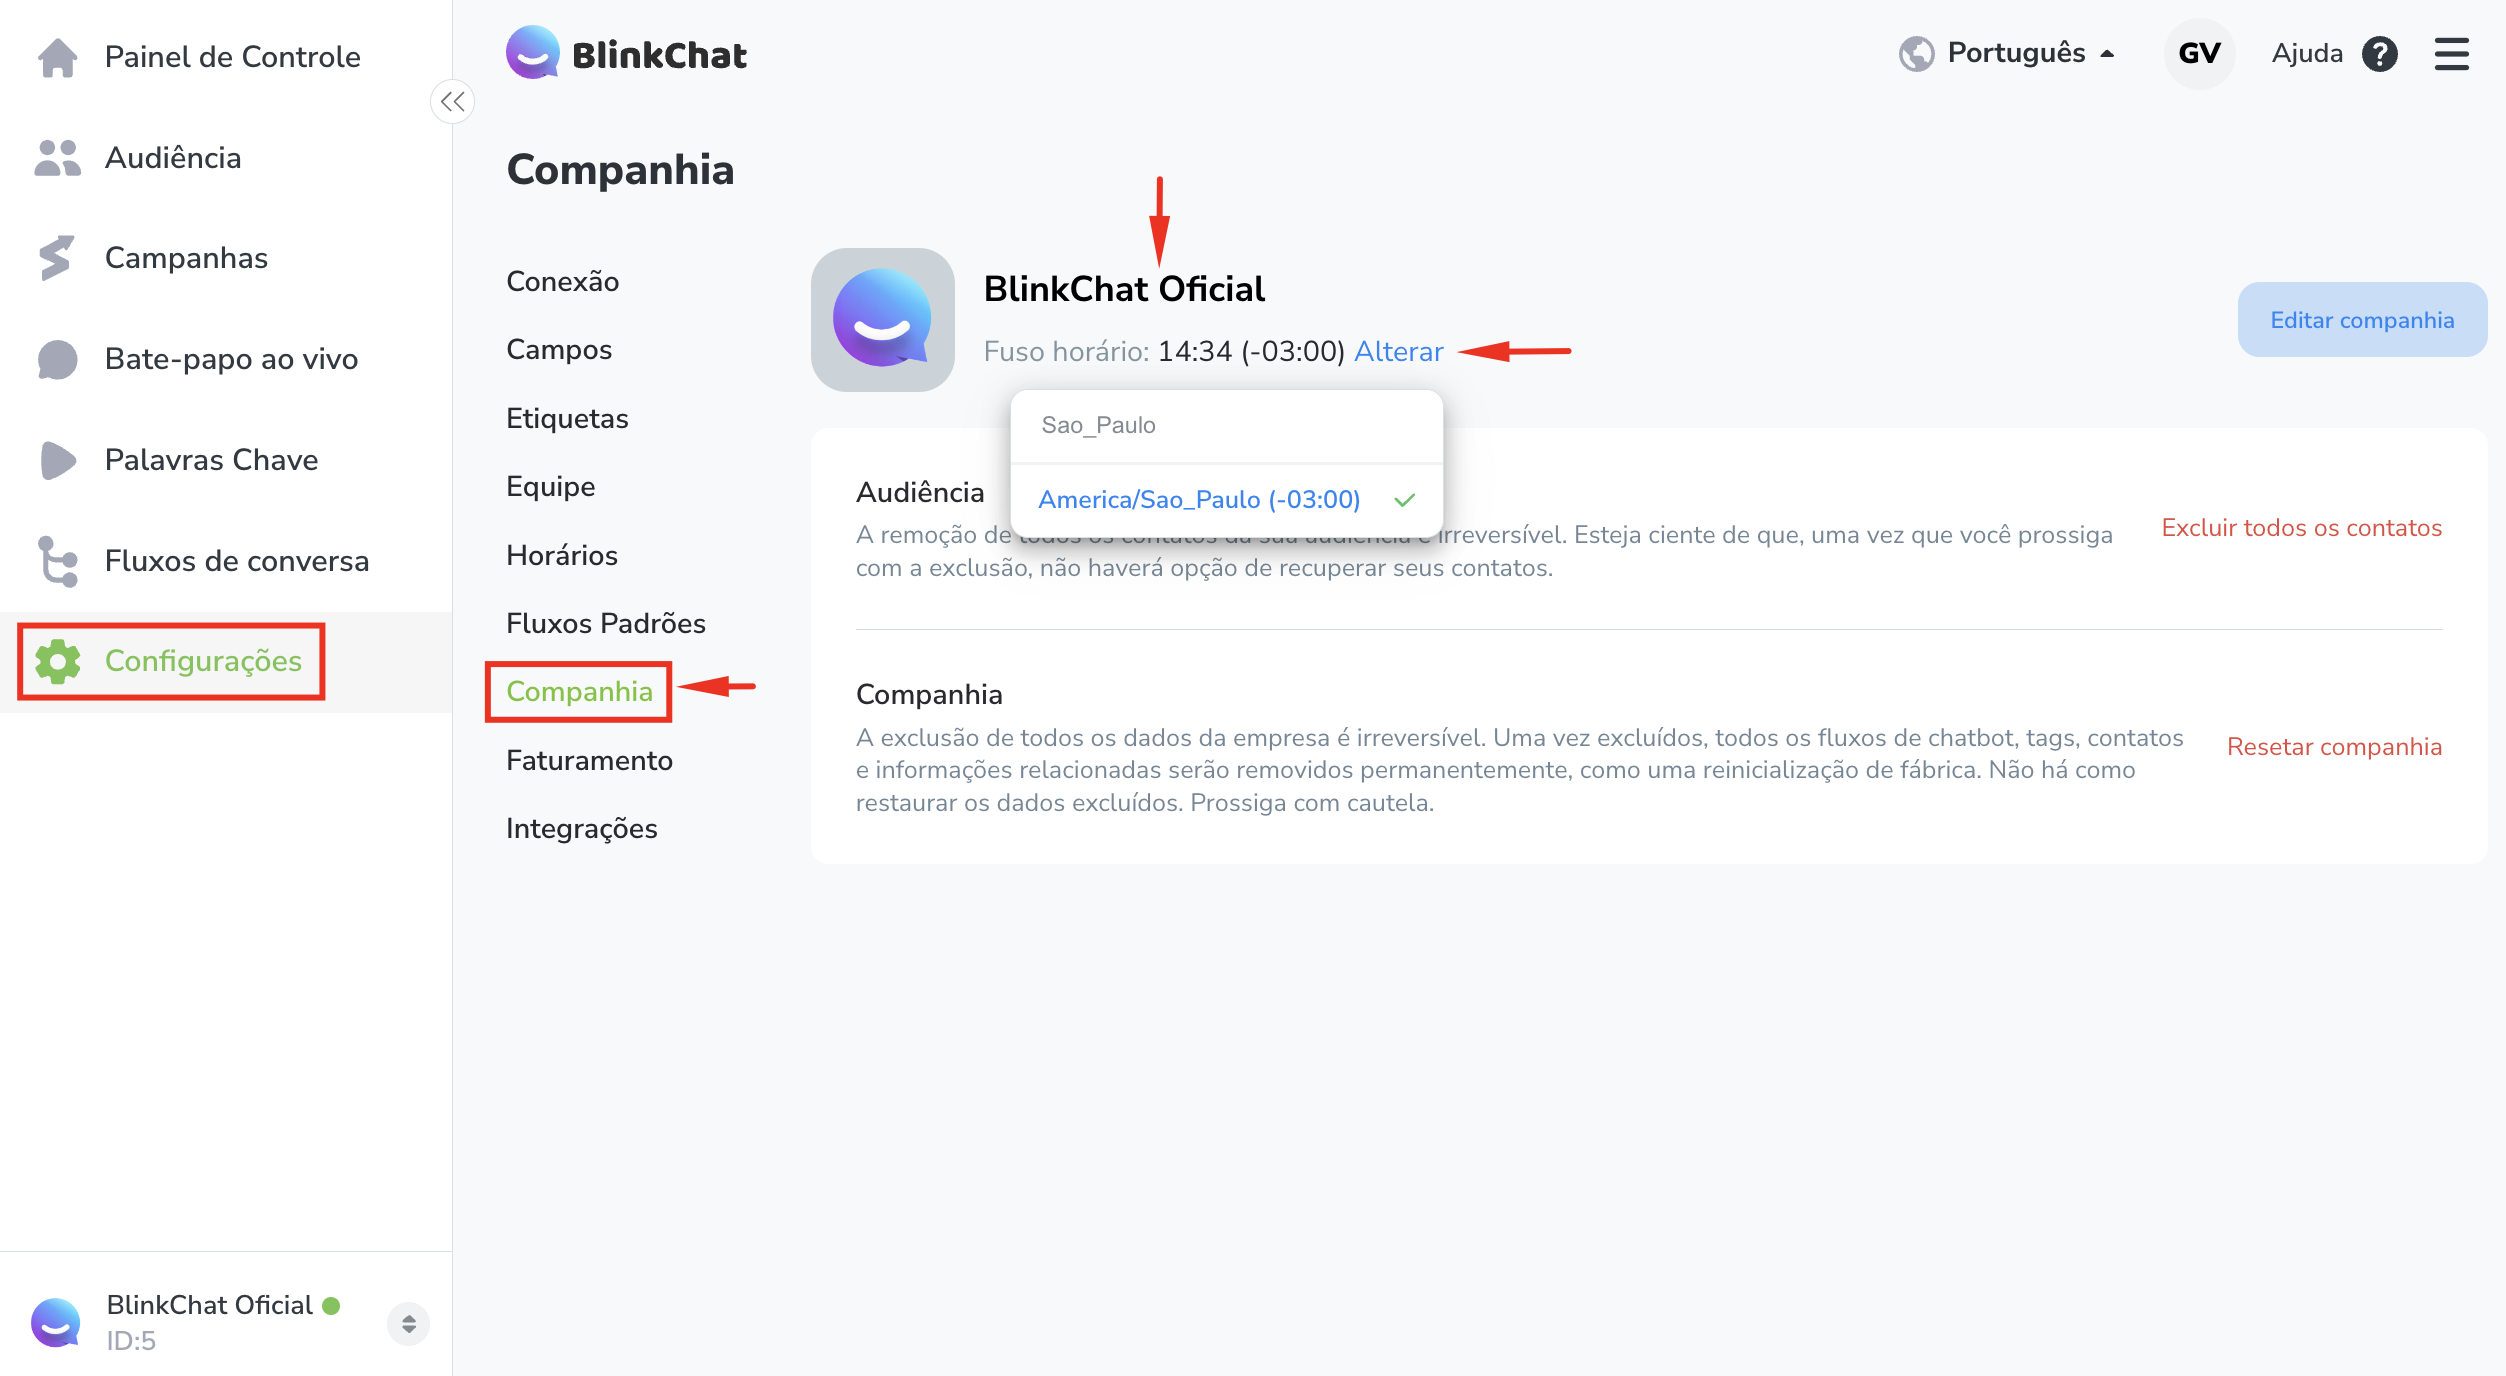Open Fluxos de conversa branch icon

click(58, 561)
